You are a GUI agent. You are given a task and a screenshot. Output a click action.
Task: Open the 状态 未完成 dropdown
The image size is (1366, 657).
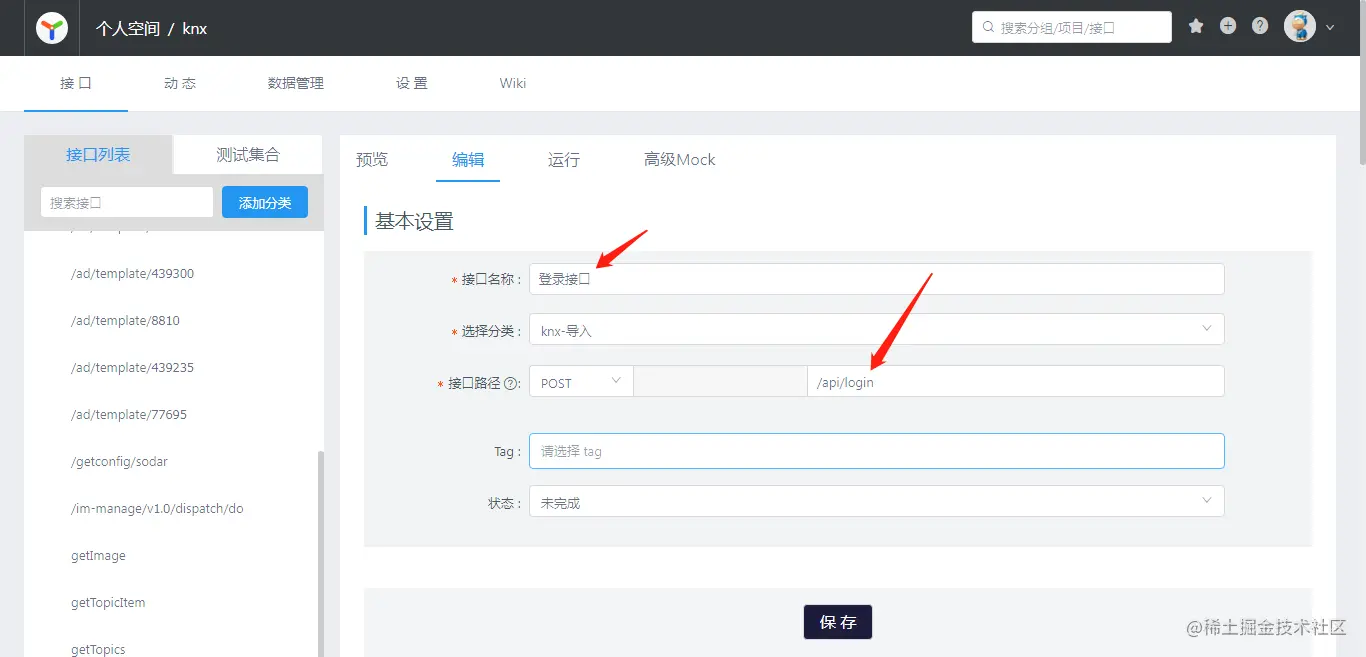pos(877,502)
